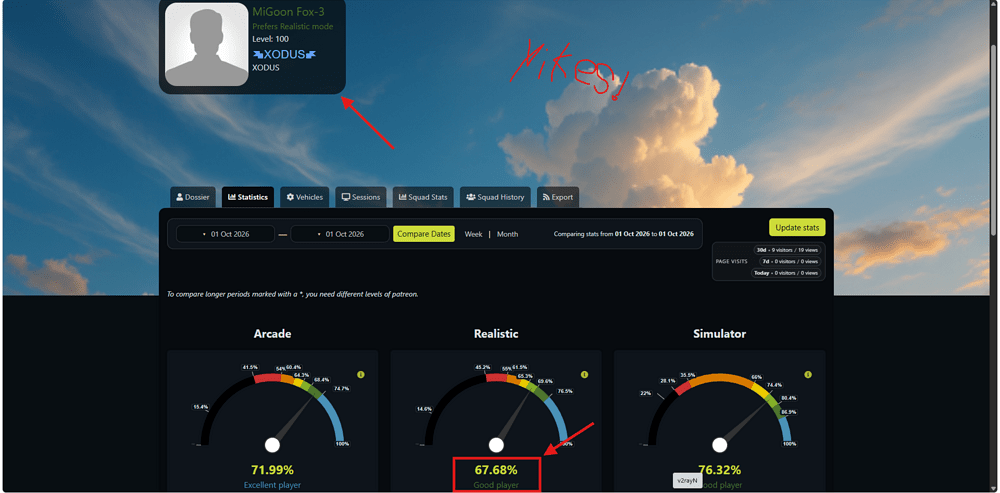Select the Squad Stats tab
Image resolution: width=1000 pixels, height=493 pixels.
point(423,197)
